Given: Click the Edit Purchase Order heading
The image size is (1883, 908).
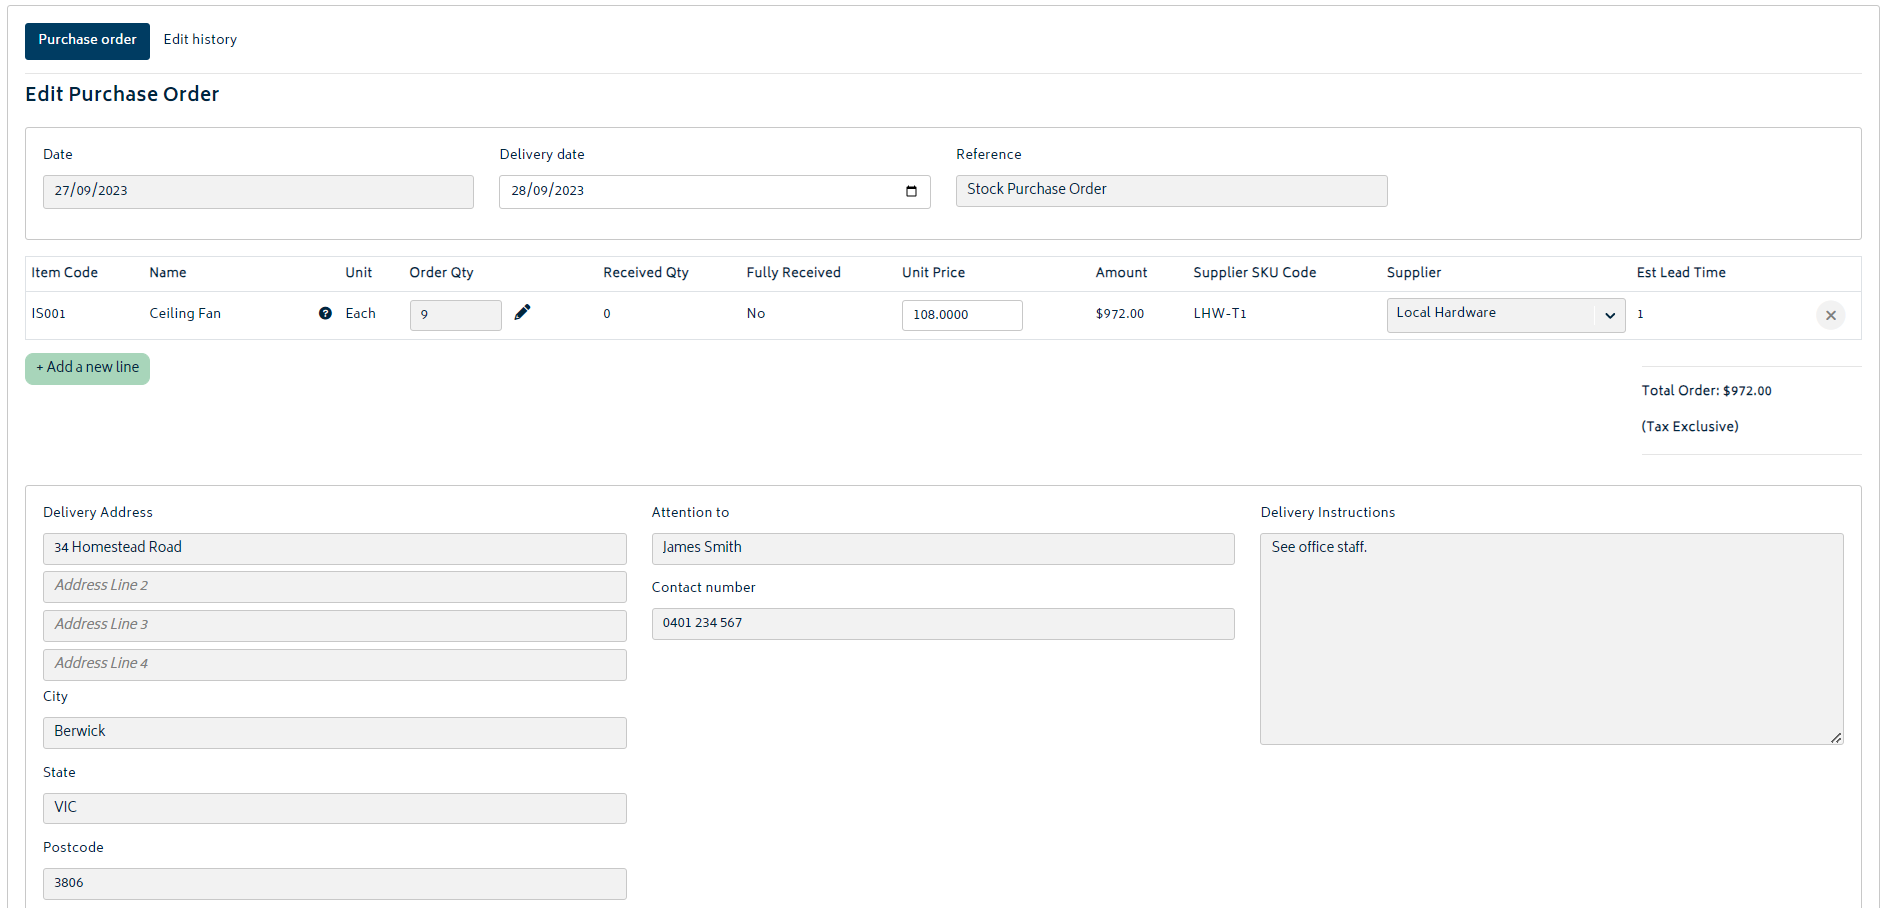Looking at the screenshot, I should click(x=122, y=93).
